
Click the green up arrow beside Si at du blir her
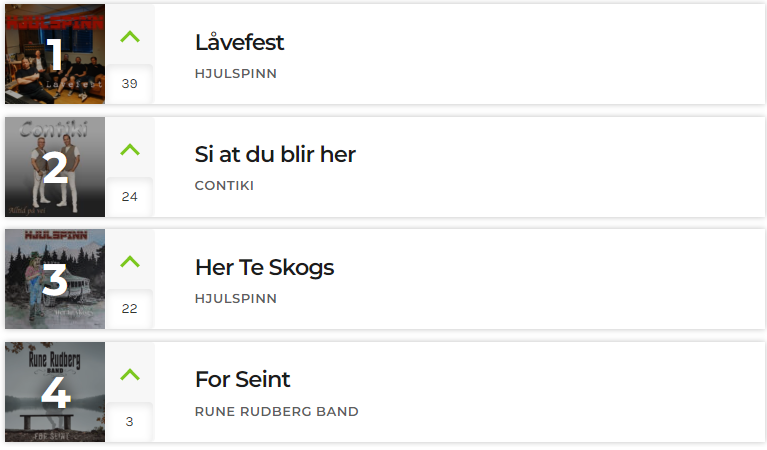(130, 149)
